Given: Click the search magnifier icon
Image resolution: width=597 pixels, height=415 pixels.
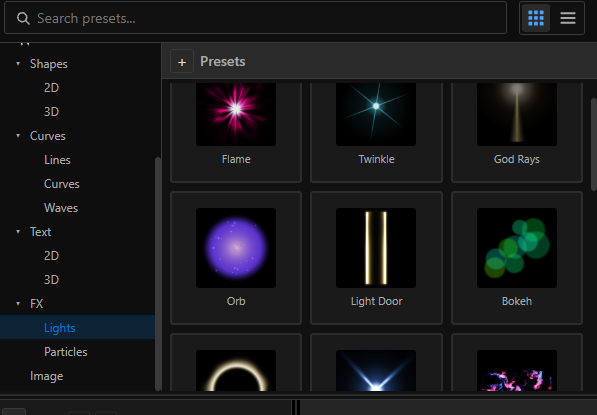Looking at the screenshot, I should coord(23,18).
